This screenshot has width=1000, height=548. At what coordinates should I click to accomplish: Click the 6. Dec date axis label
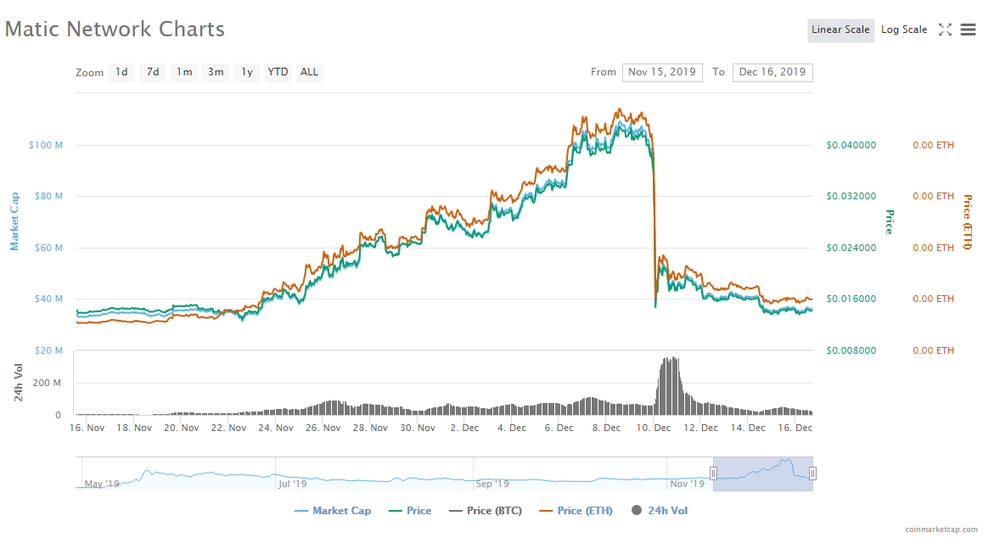tap(559, 427)
